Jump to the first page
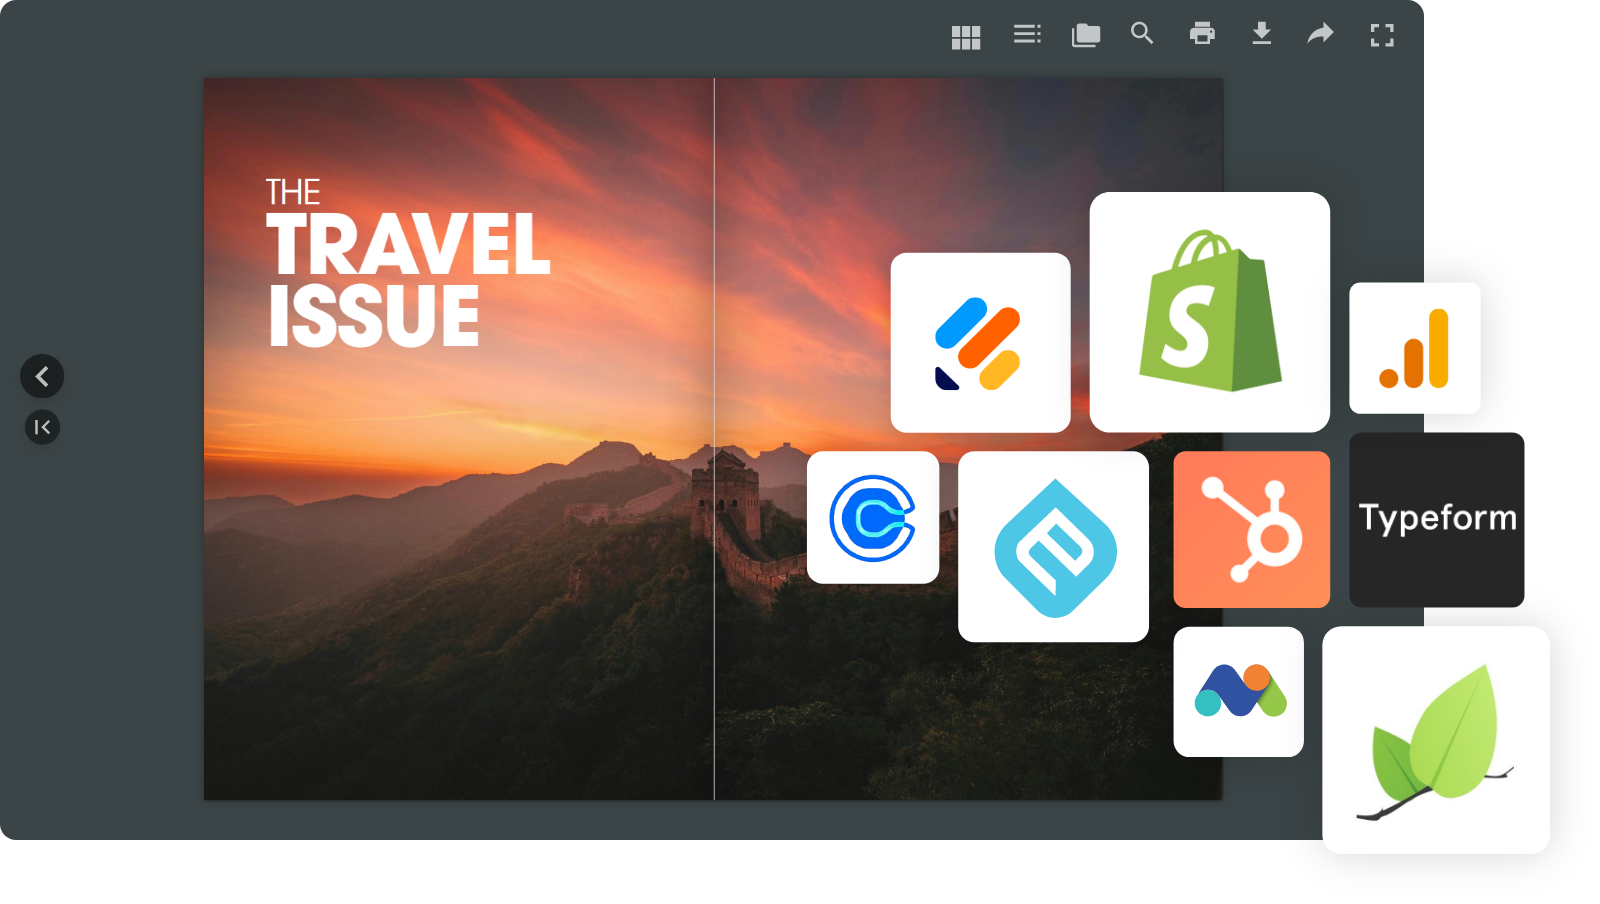 [42, 428]
